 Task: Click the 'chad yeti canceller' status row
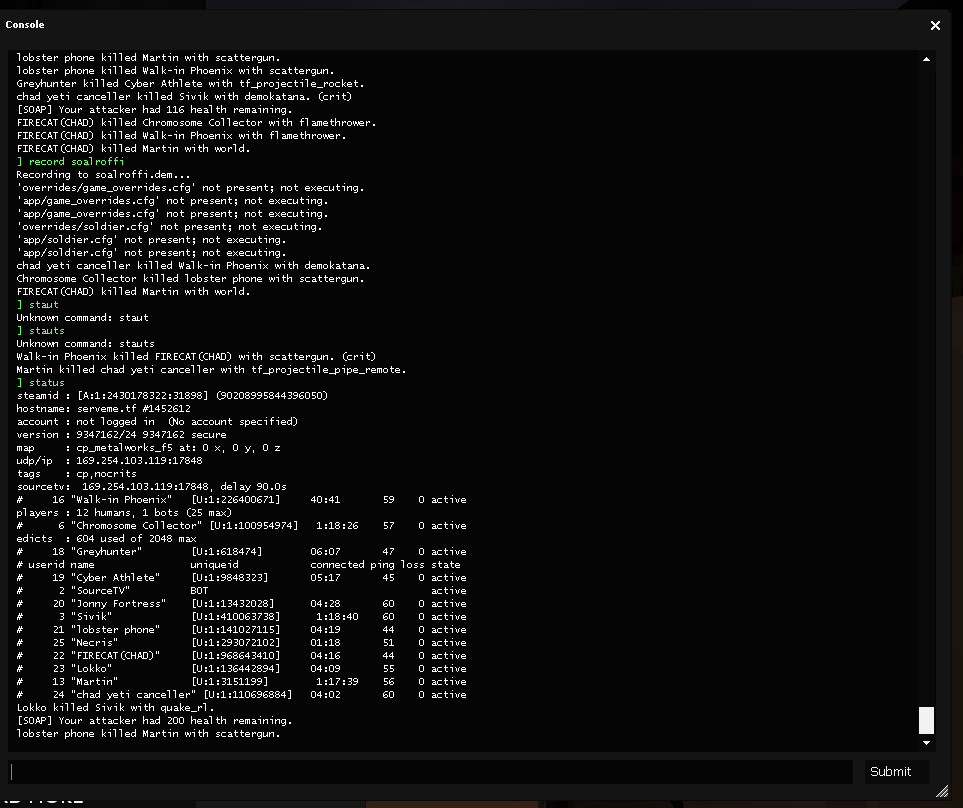[240, 694]
